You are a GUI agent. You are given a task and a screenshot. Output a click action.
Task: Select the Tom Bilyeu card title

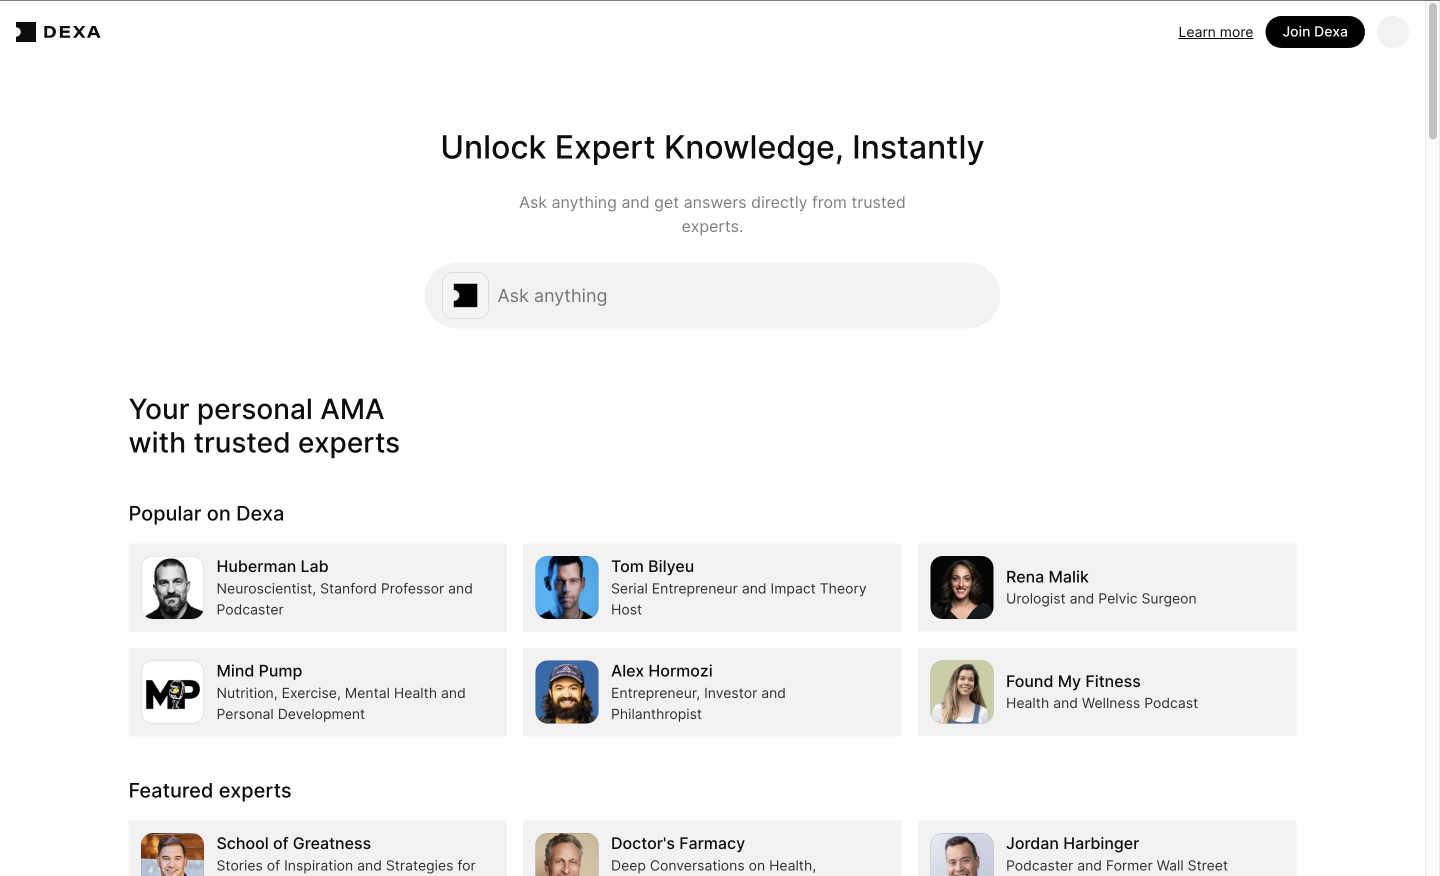click(653, 567)
